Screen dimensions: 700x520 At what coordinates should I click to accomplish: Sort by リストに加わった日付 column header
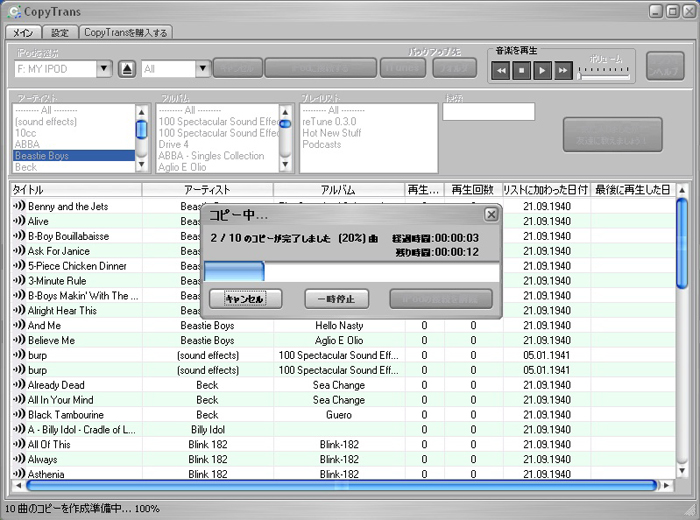coord(546,190)
